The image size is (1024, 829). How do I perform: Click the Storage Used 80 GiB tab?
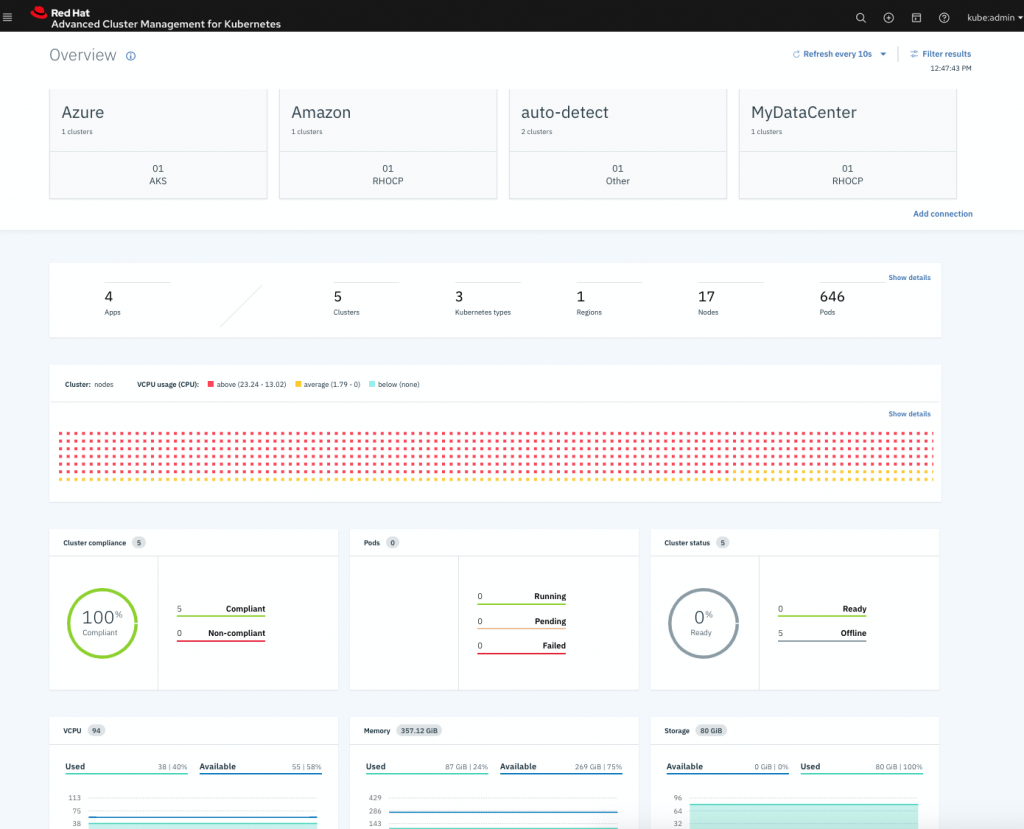861,767
